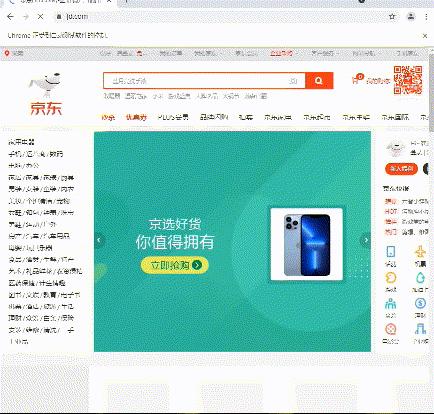Screen dimensions: 434x414
Task: Select the 男装/女装/童装/内衣 category row
Action: tap(41, 189)
